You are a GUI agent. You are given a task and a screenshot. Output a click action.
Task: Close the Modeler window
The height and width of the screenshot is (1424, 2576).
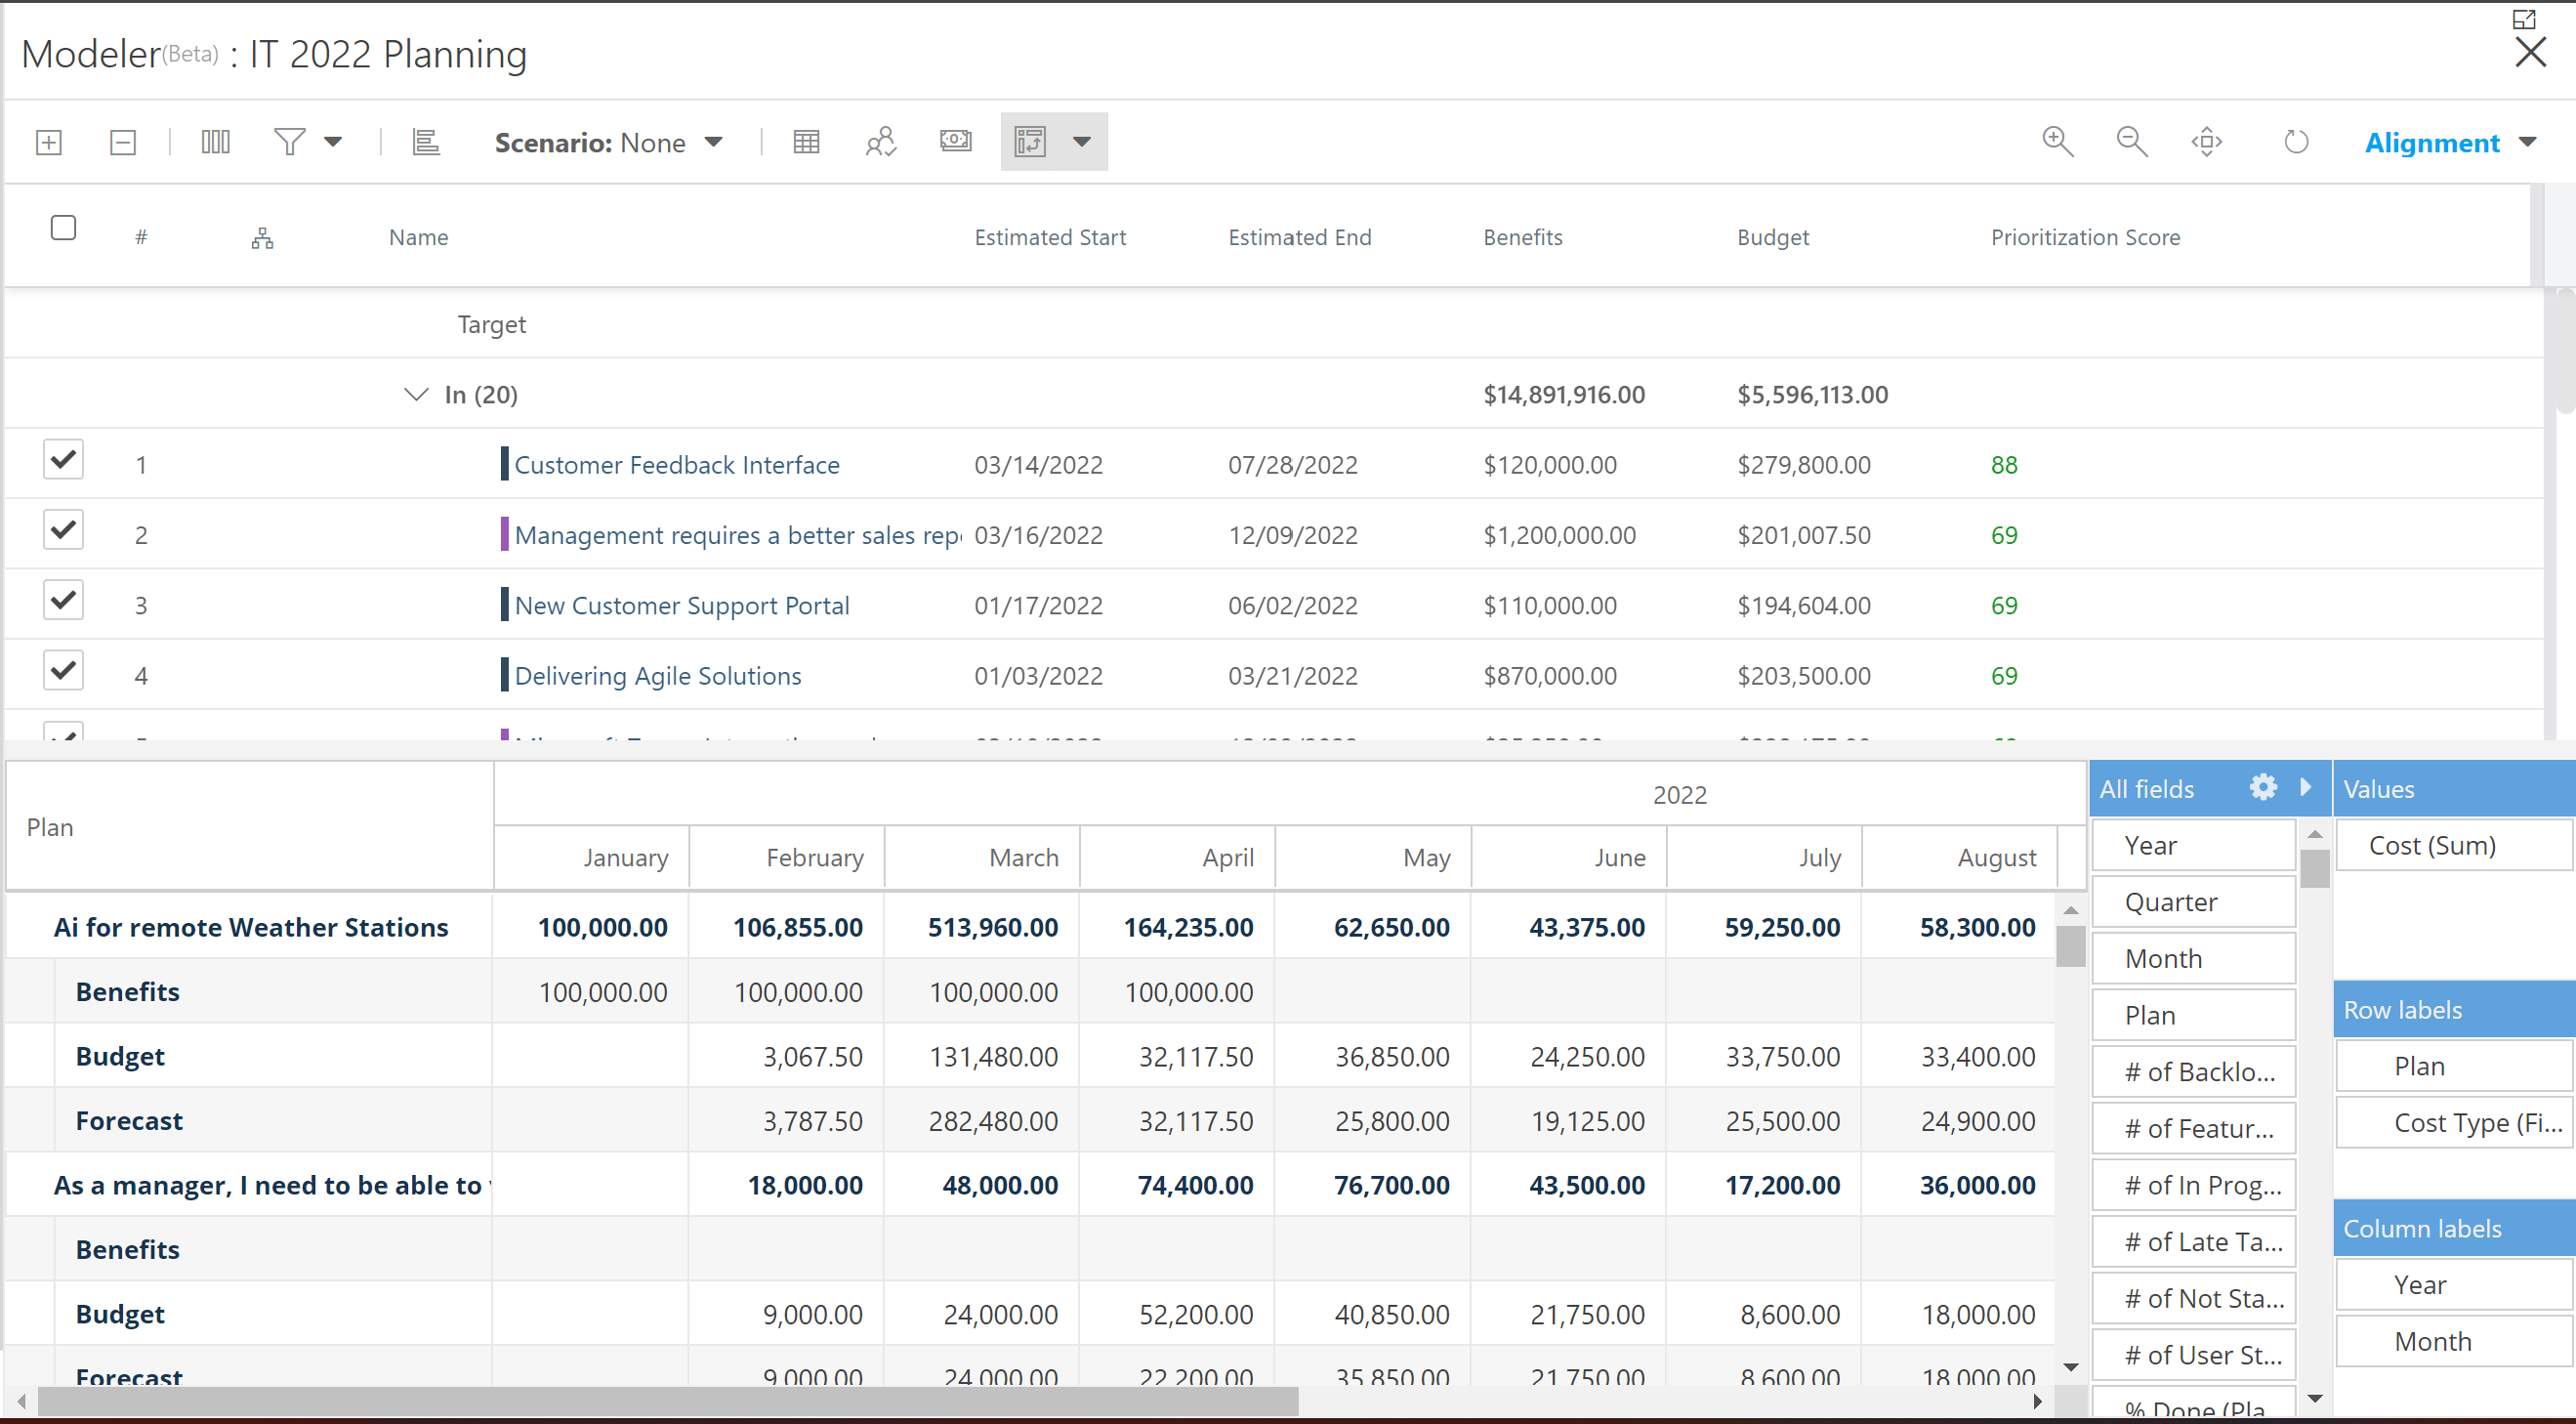point(2531,53)
